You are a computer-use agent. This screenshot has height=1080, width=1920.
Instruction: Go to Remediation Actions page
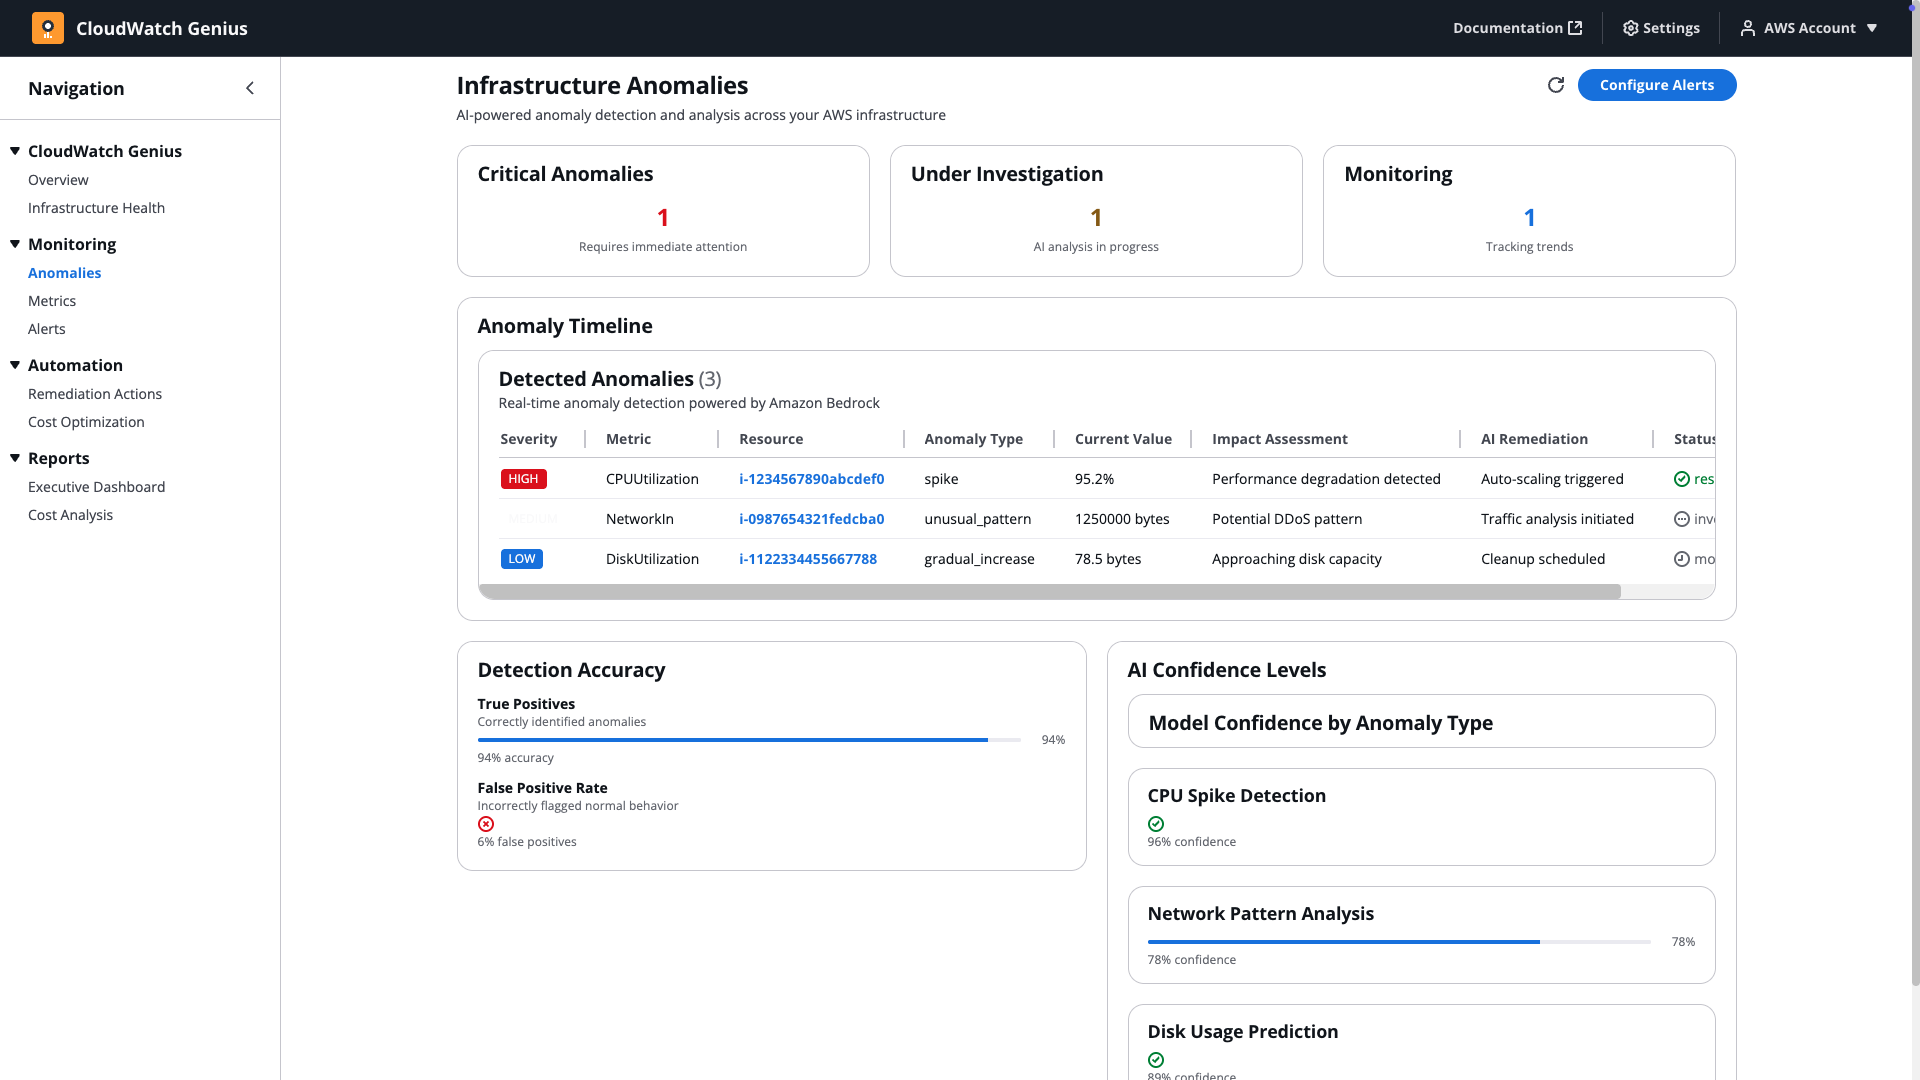(x=95, y=394)
